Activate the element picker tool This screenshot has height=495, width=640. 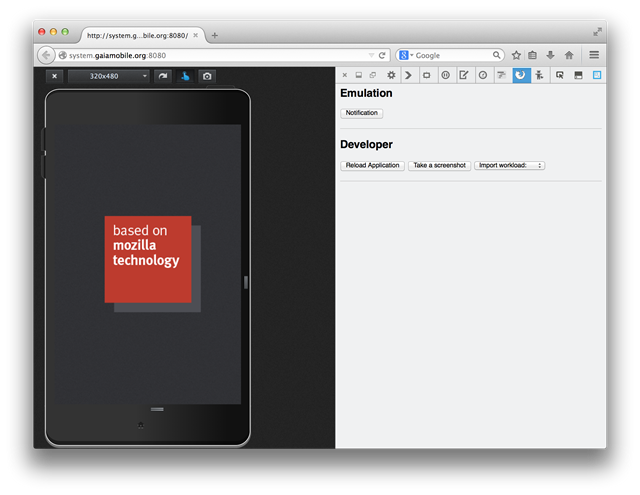coord(560,75)
